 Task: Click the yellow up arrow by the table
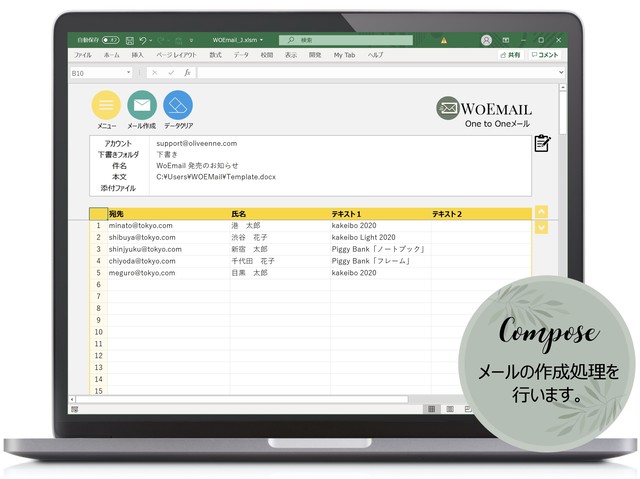point(541,212)
